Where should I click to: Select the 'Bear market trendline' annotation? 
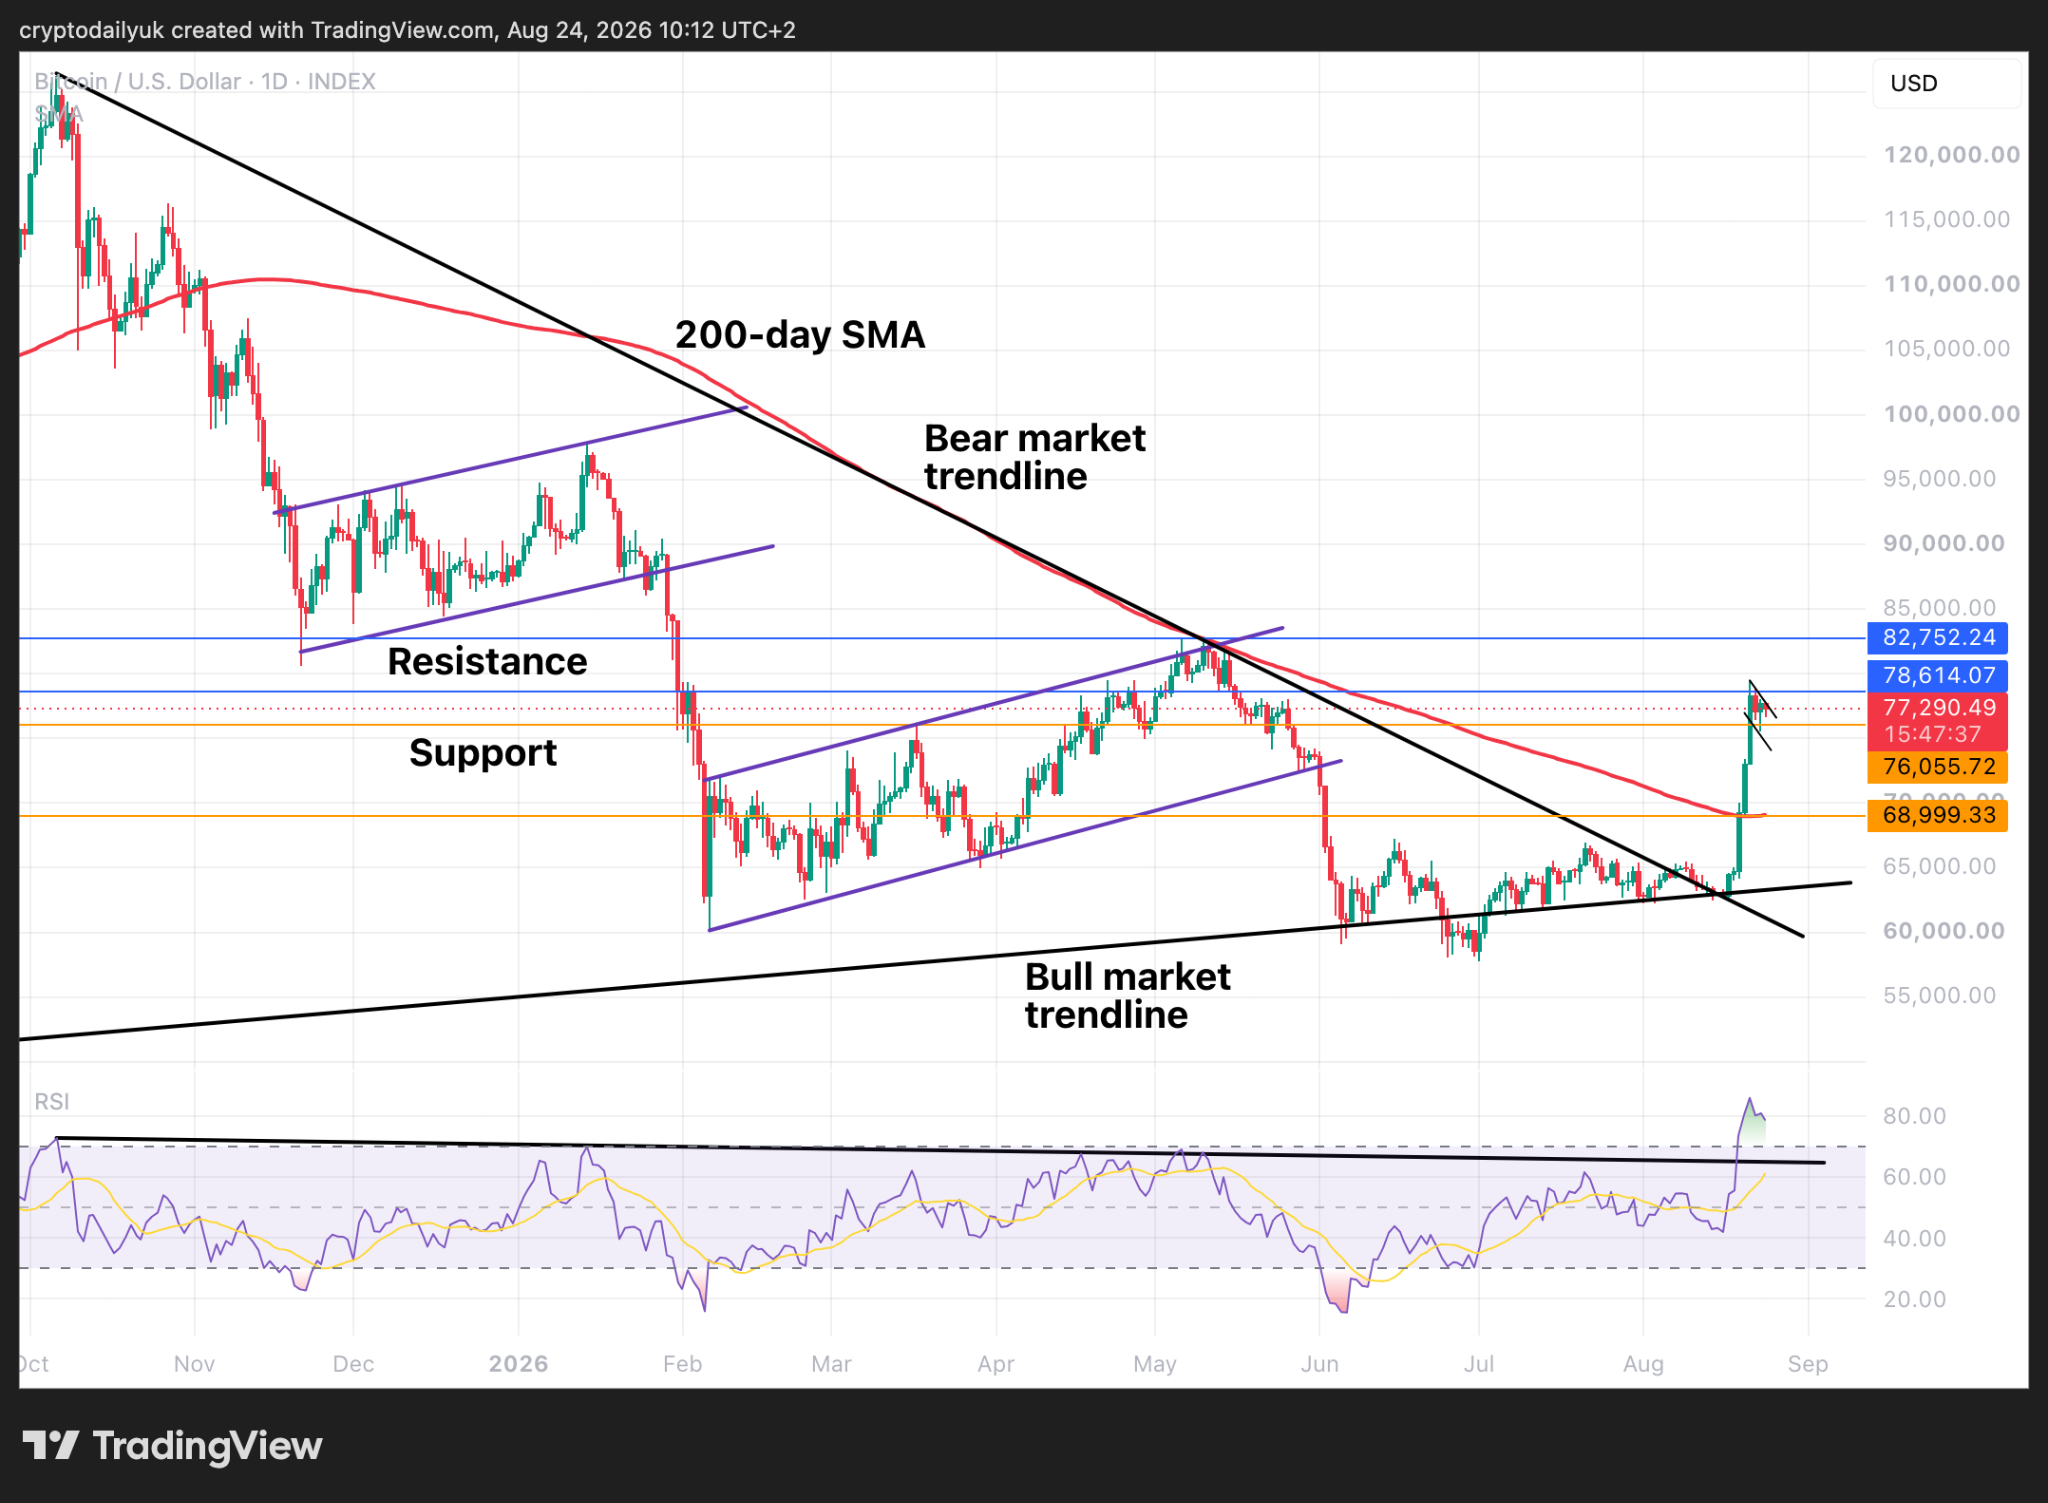pyautogui.click(x=1035, y=457)
